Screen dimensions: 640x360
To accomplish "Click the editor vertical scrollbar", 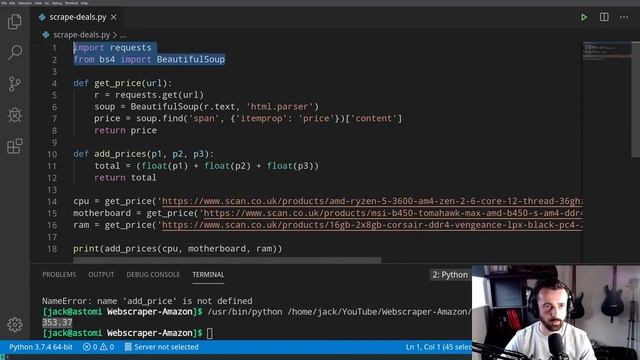I will pyautogui.click(x=636, y=99).
